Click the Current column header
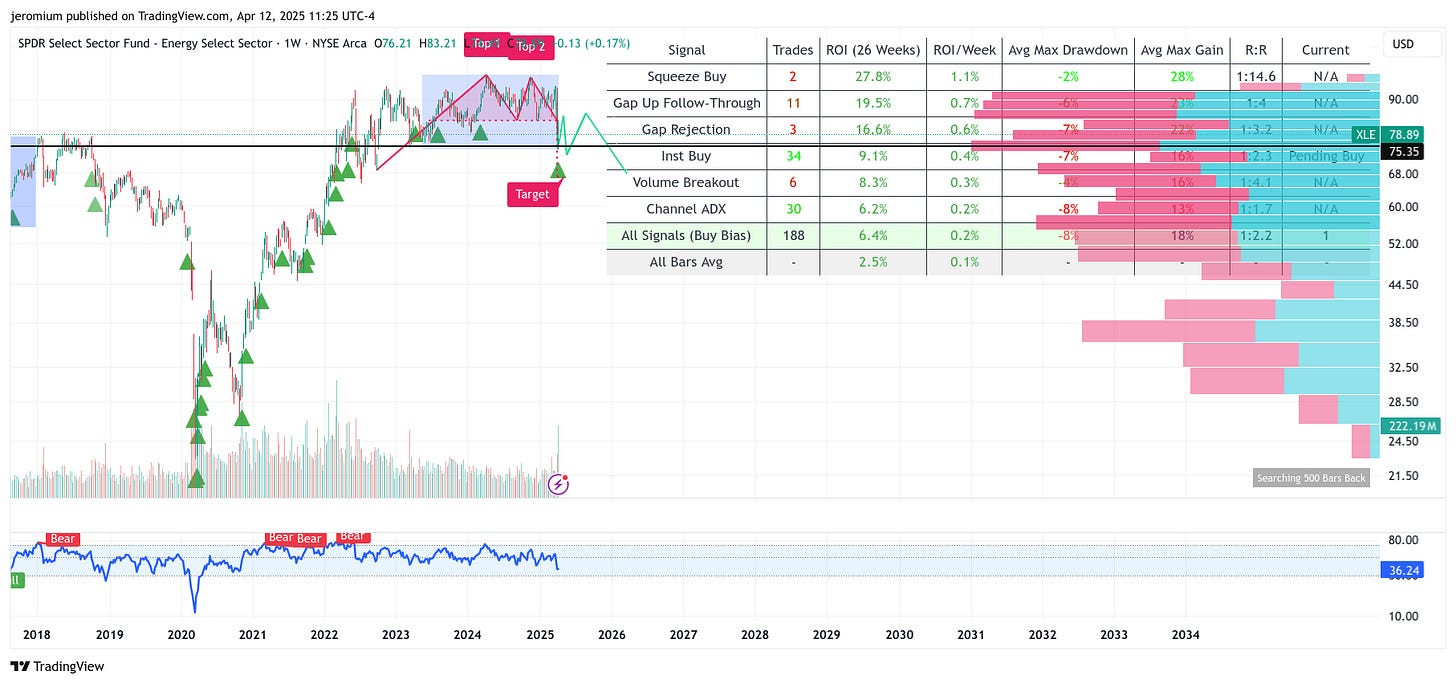The height and width of the screenshot is (684, 1456). point(1326,50)
